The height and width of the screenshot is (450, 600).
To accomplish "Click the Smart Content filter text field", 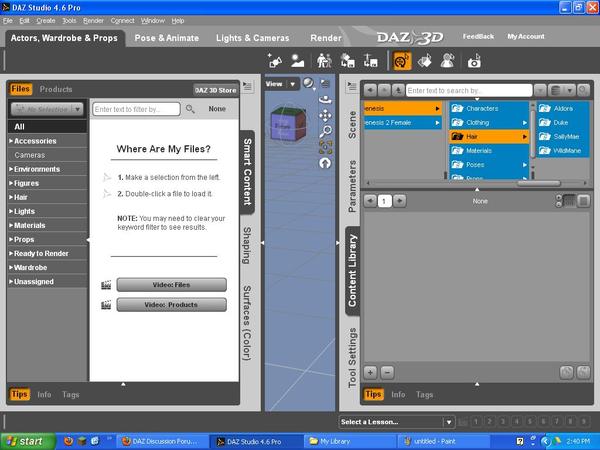I will point(136,109).
